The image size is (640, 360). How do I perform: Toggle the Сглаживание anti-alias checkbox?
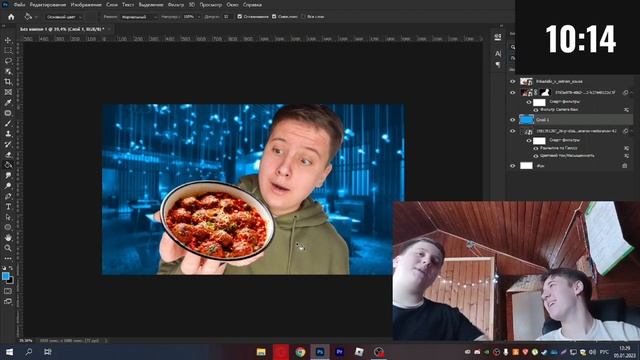point(240,17)
